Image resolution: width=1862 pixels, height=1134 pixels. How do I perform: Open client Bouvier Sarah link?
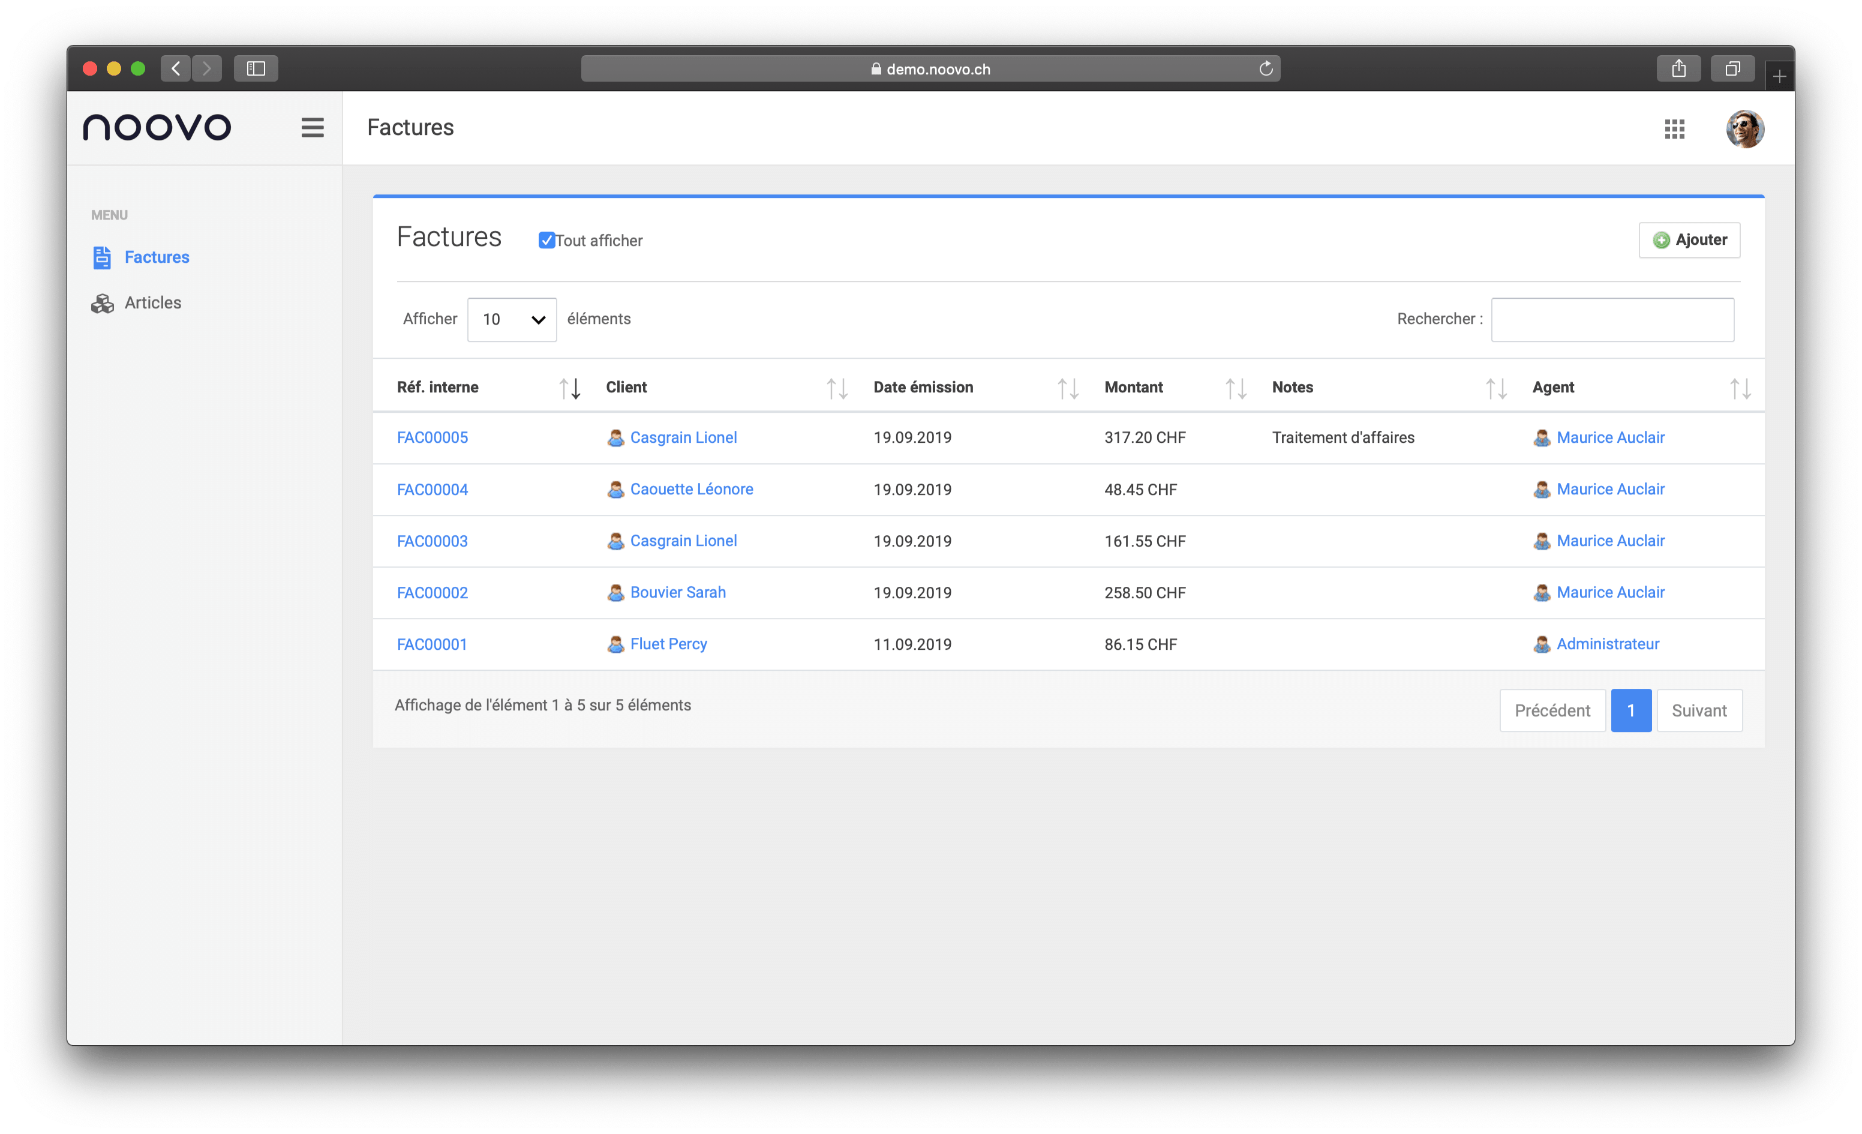[677, 593]
